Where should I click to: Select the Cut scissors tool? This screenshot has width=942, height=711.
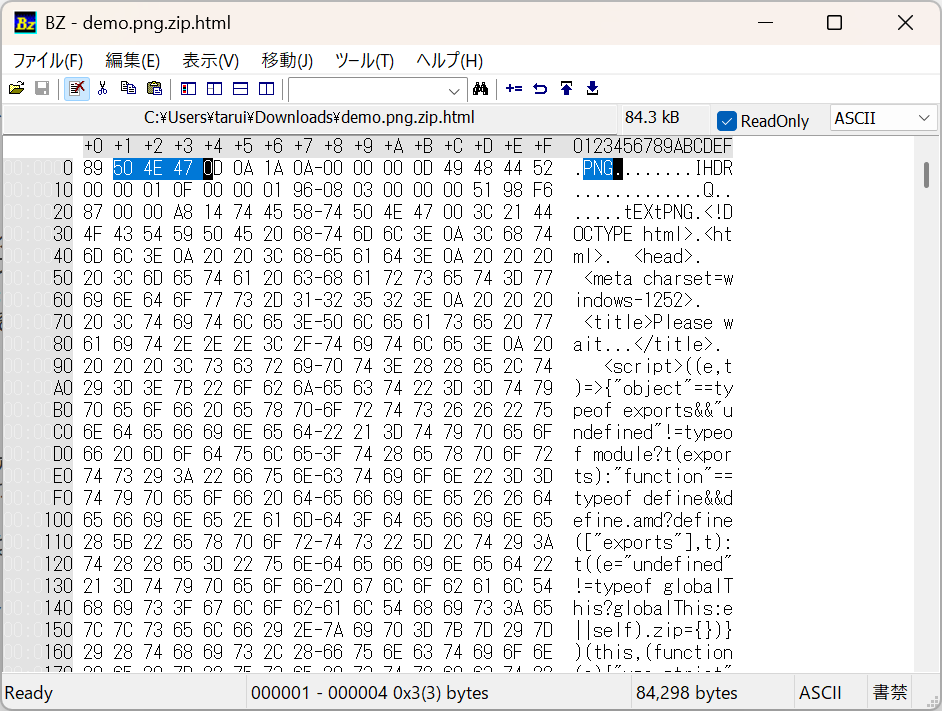(x=103, y=89)
